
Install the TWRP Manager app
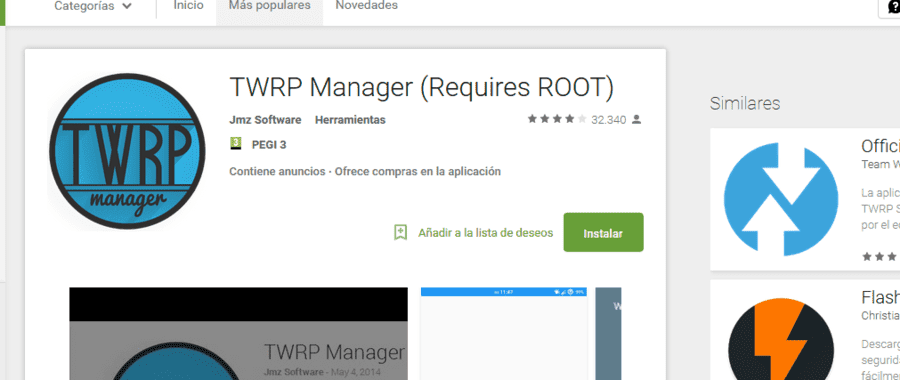pyautogui.click(x=603, y=232)
